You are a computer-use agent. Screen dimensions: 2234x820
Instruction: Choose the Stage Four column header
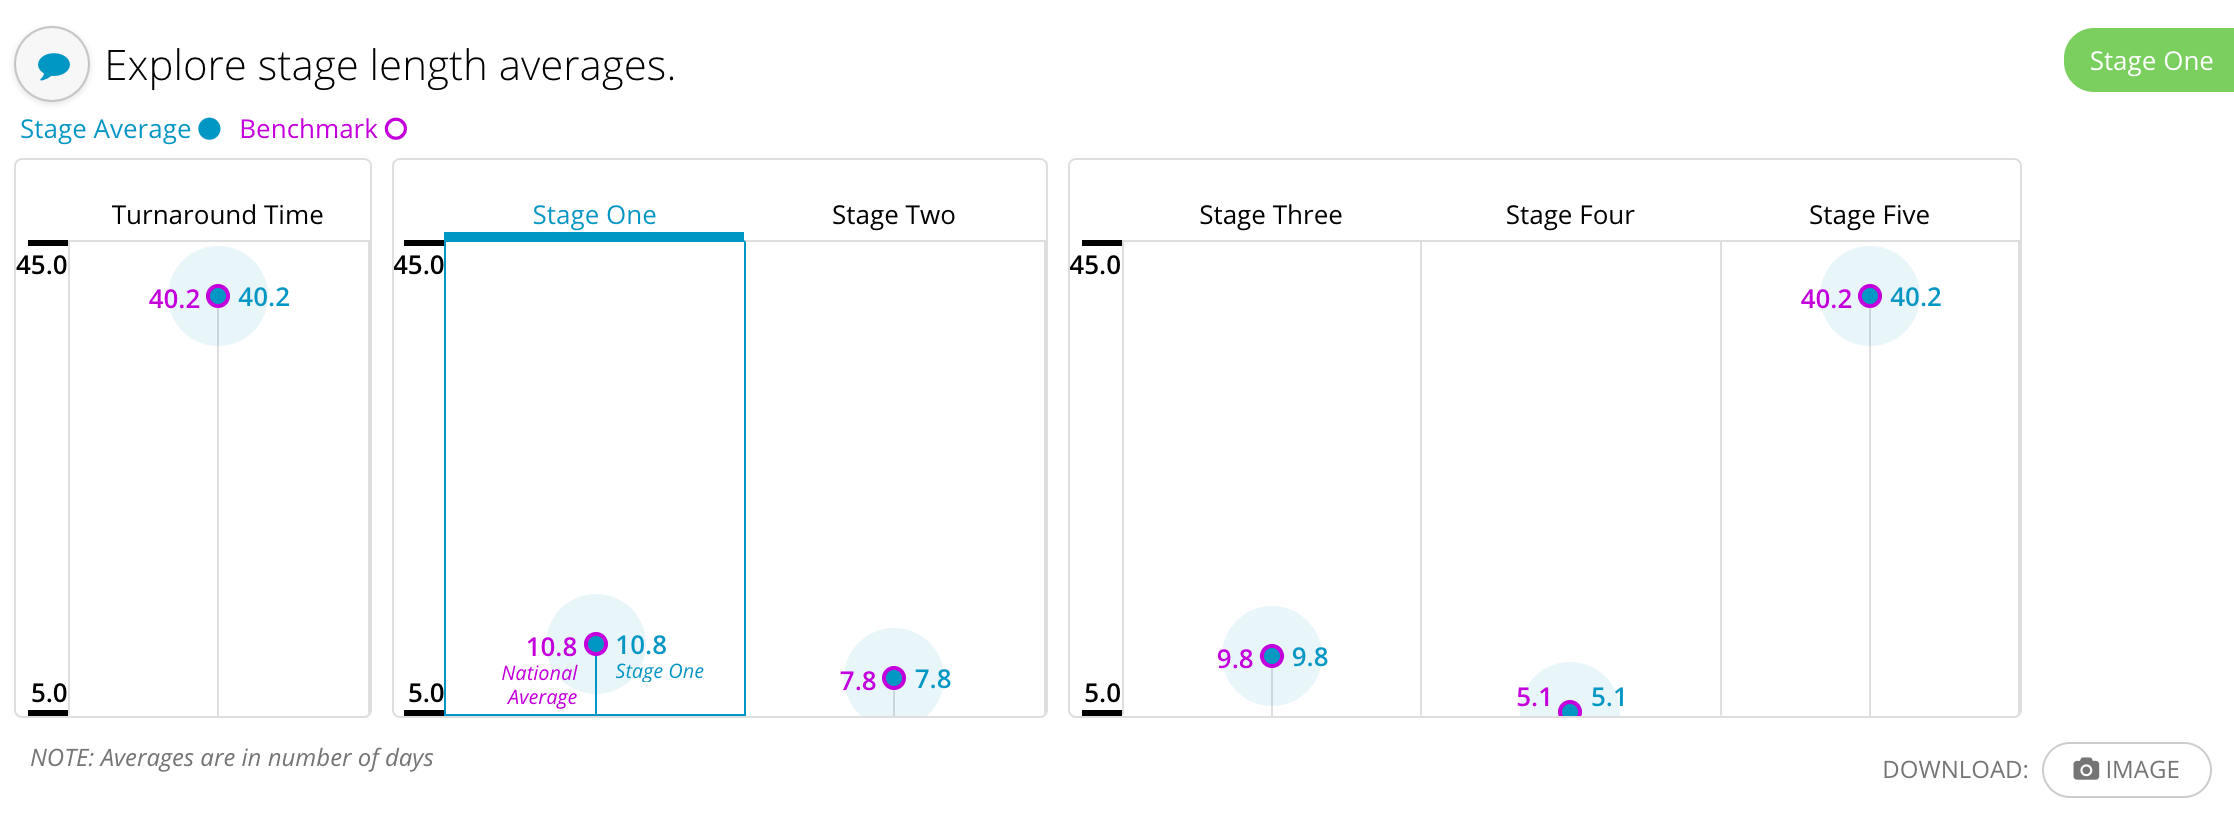click(1570, 215)
